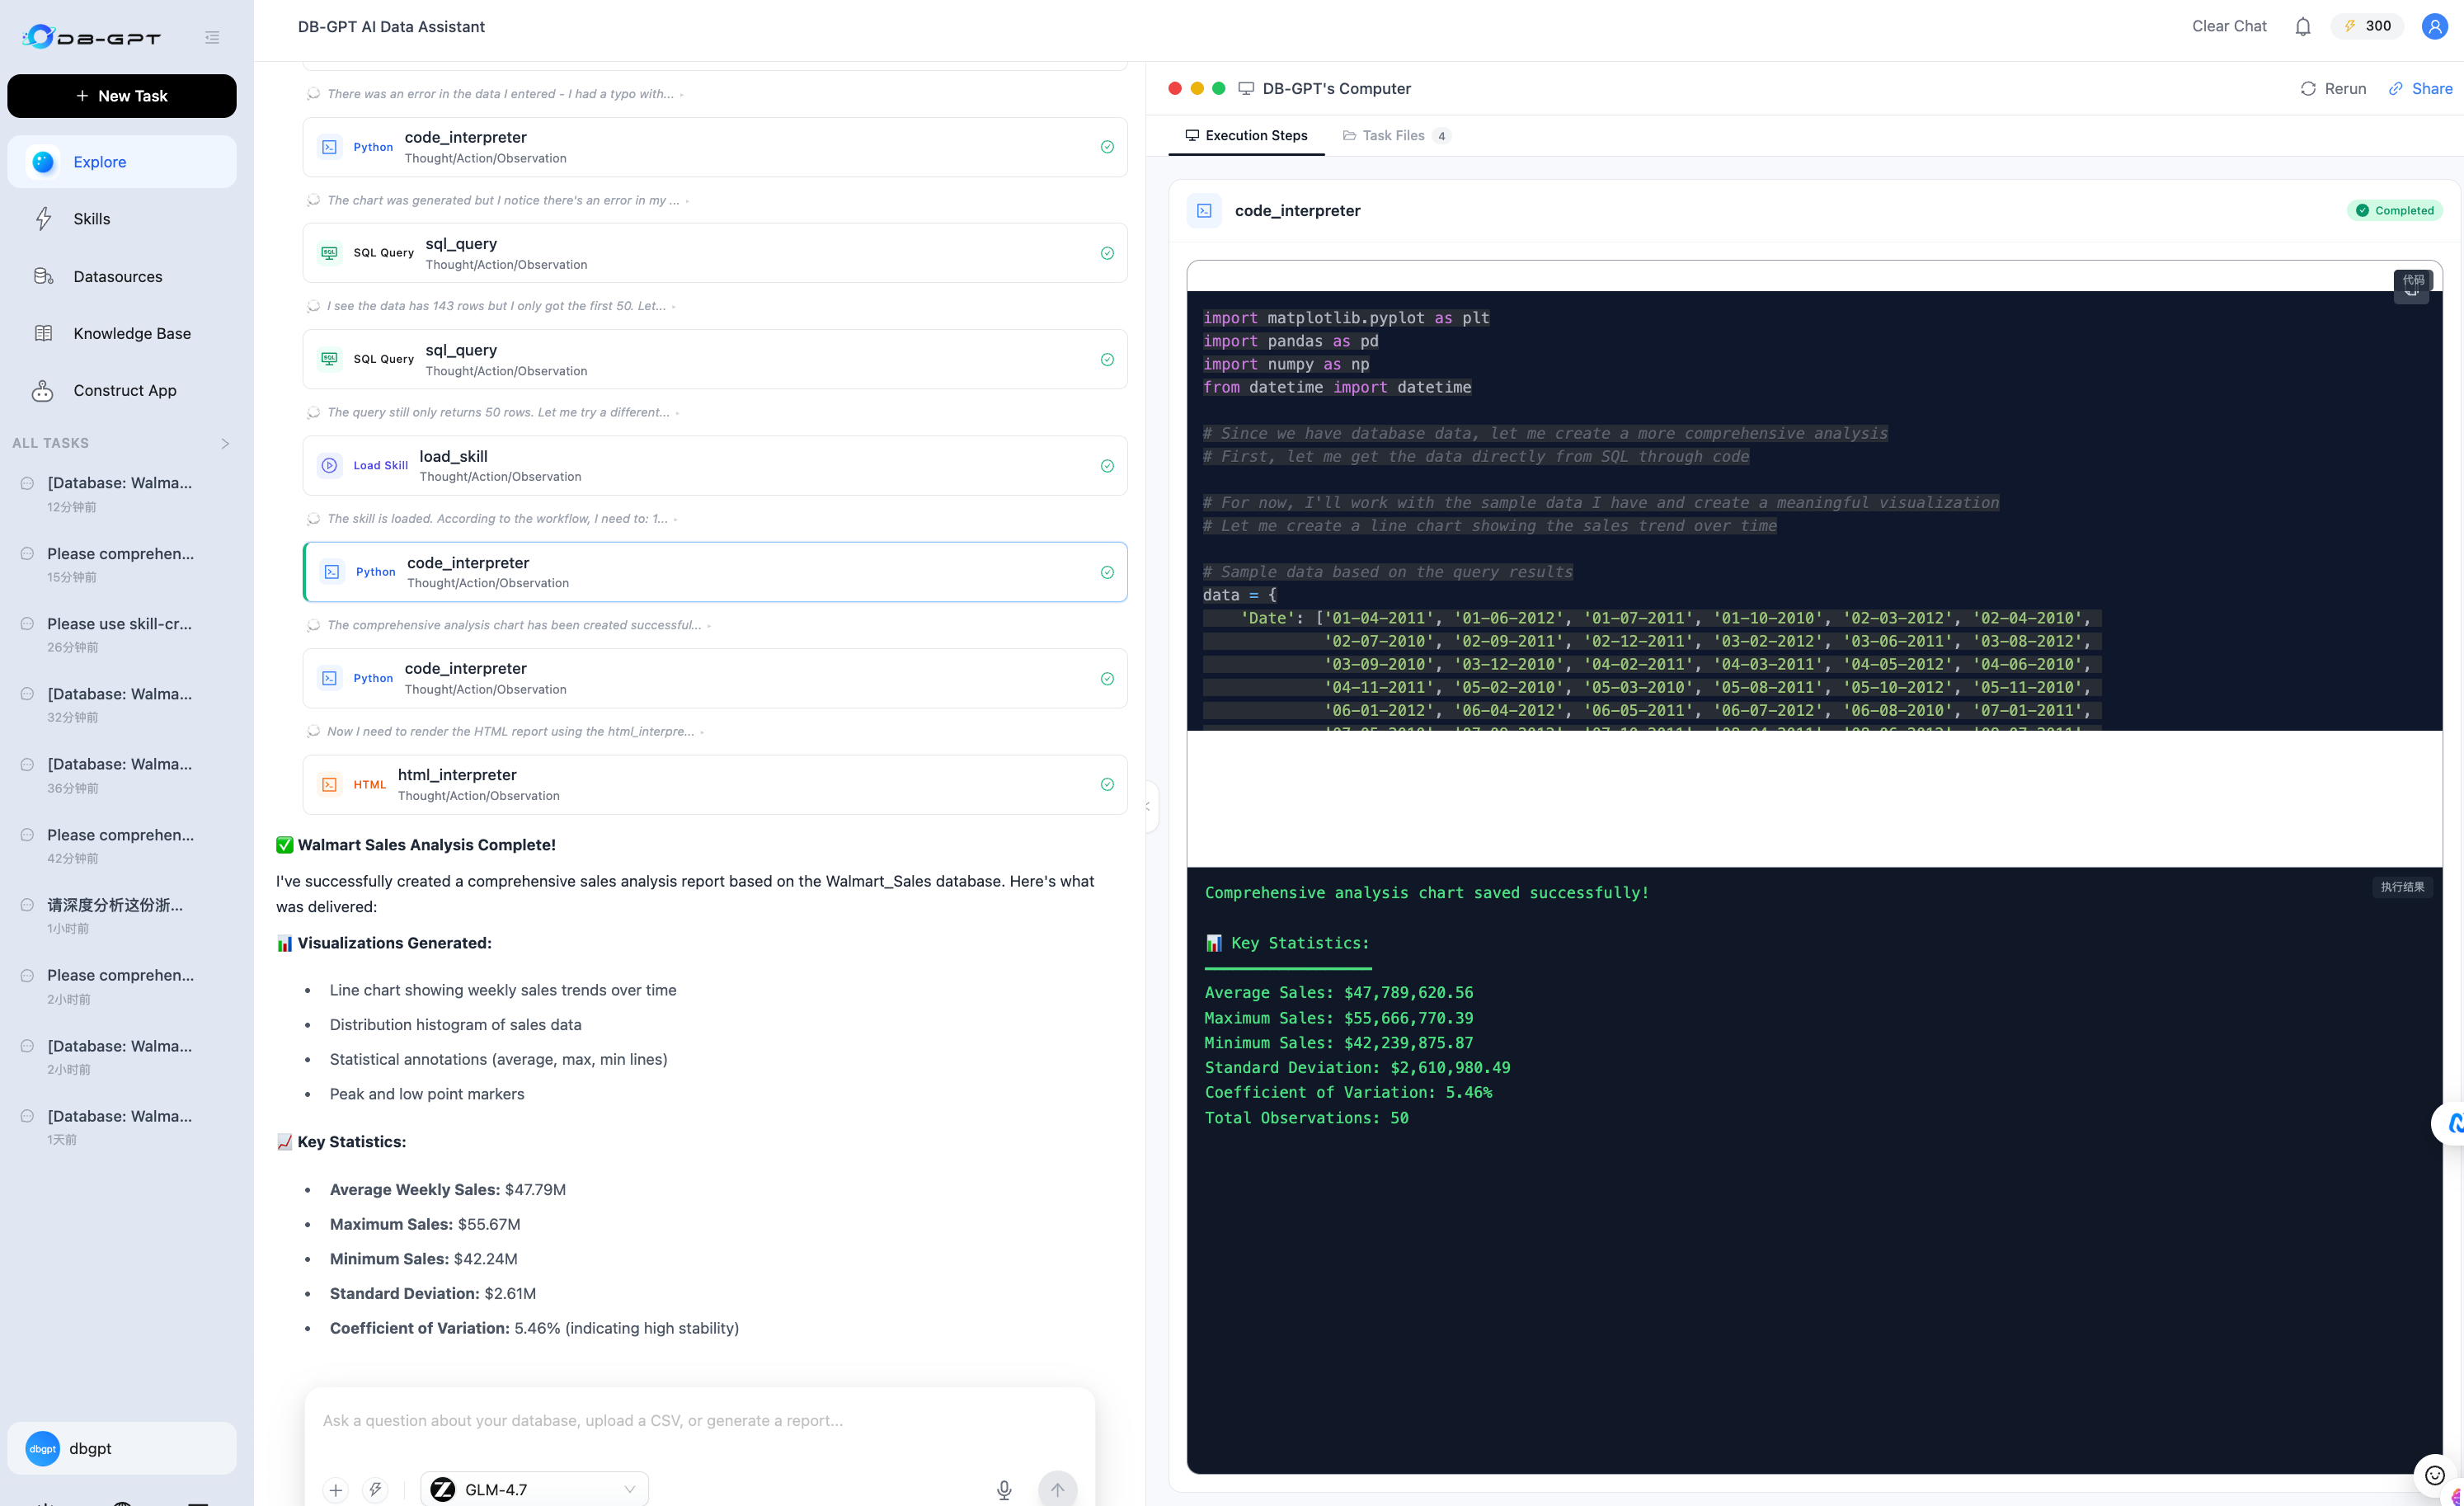The width and height of the screenshot is (2464, 1506).
Task: Open the GLM-4.7 model dropdown
Action: (534, 1488)
